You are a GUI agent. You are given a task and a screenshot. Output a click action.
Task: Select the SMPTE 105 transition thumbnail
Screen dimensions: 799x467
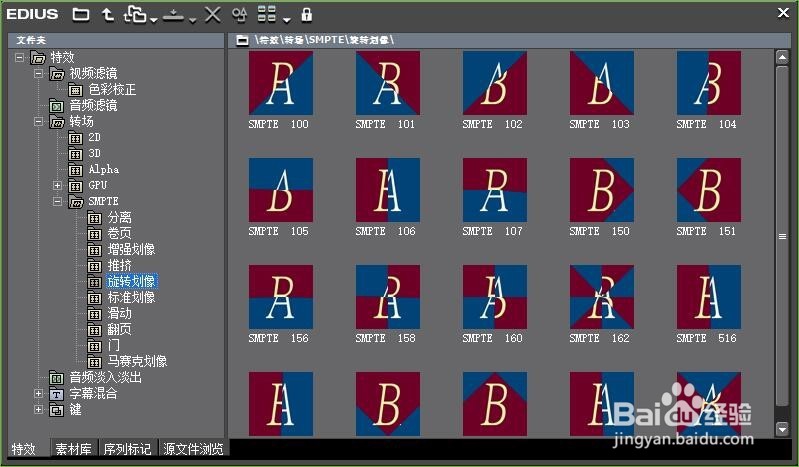(x=280, y=190)
